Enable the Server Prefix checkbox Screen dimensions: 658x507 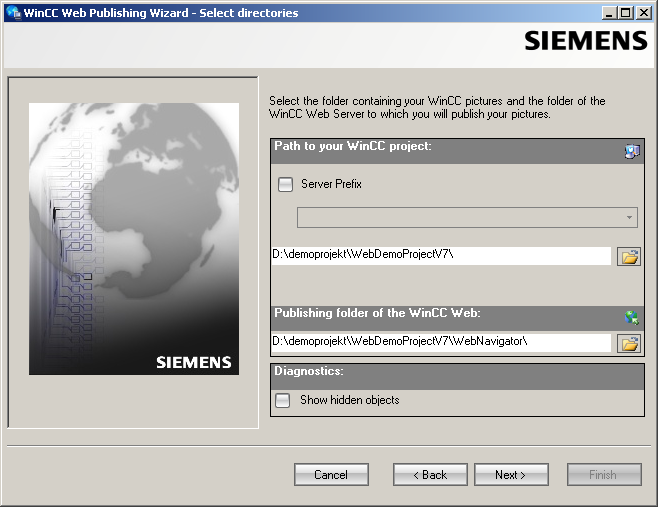pyautogui.click(x=286, y=184)
